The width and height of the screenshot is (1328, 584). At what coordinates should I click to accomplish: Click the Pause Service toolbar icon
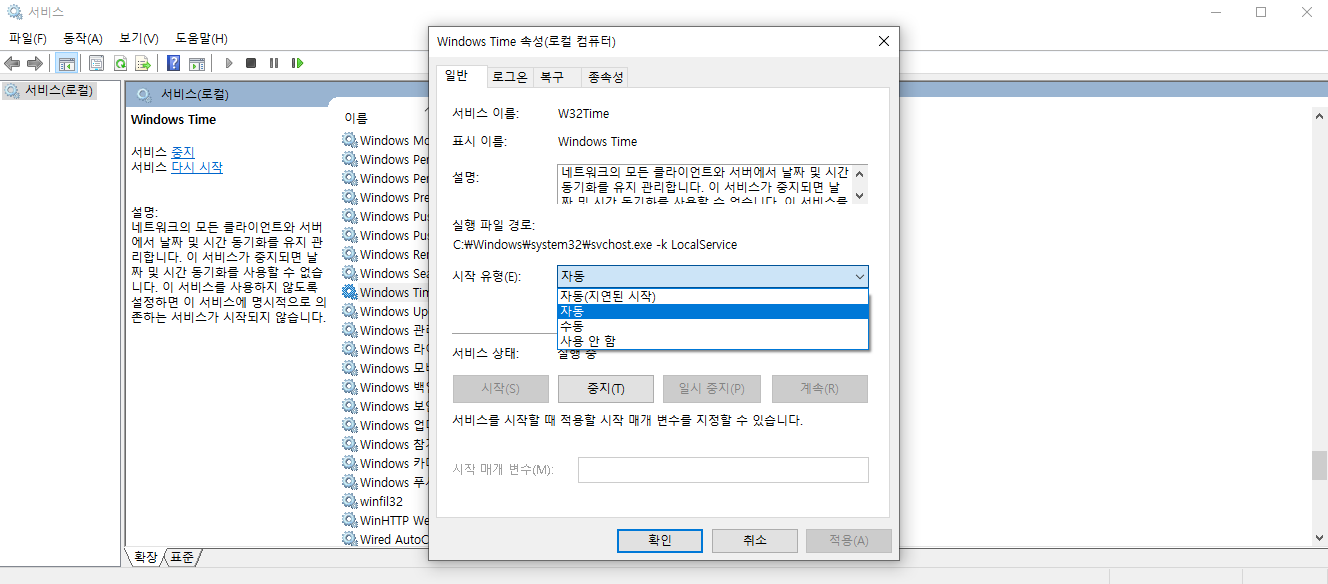pos(274,63)
